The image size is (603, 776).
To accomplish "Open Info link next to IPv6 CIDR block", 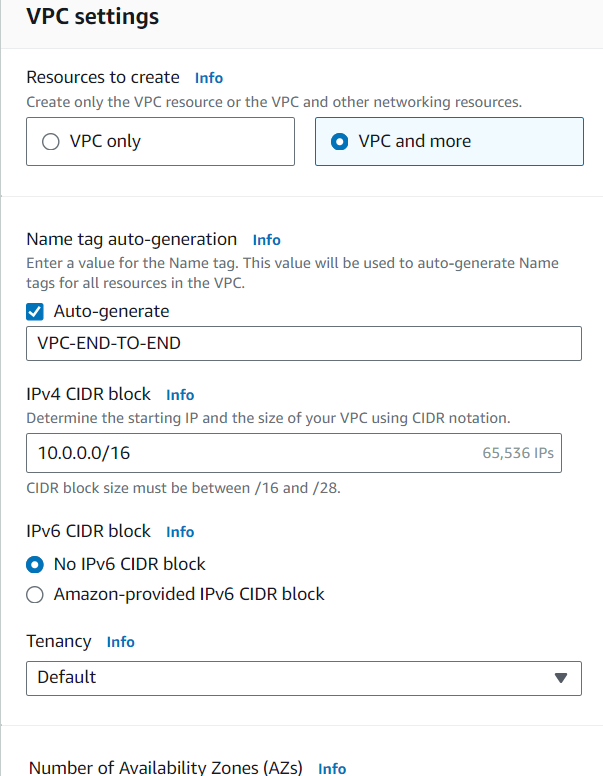I will [x=180, y=532].
